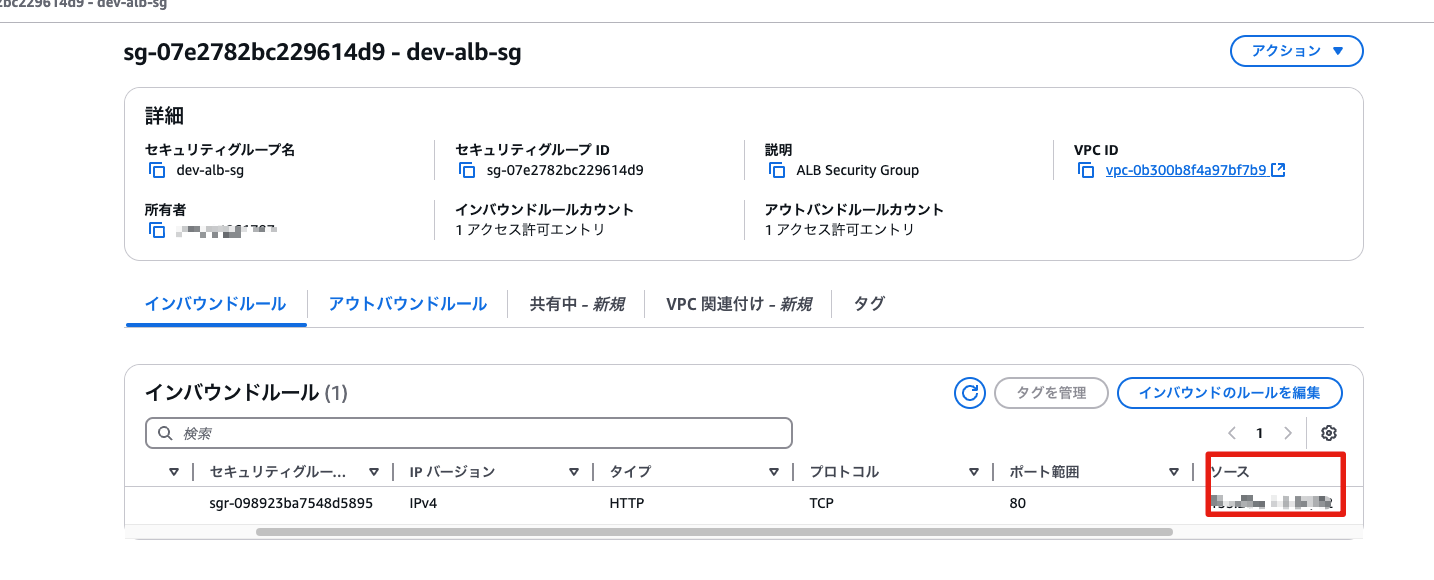Open the table preferences gear
Viewport: 1434px width, 580px height.
[1328, 433]
